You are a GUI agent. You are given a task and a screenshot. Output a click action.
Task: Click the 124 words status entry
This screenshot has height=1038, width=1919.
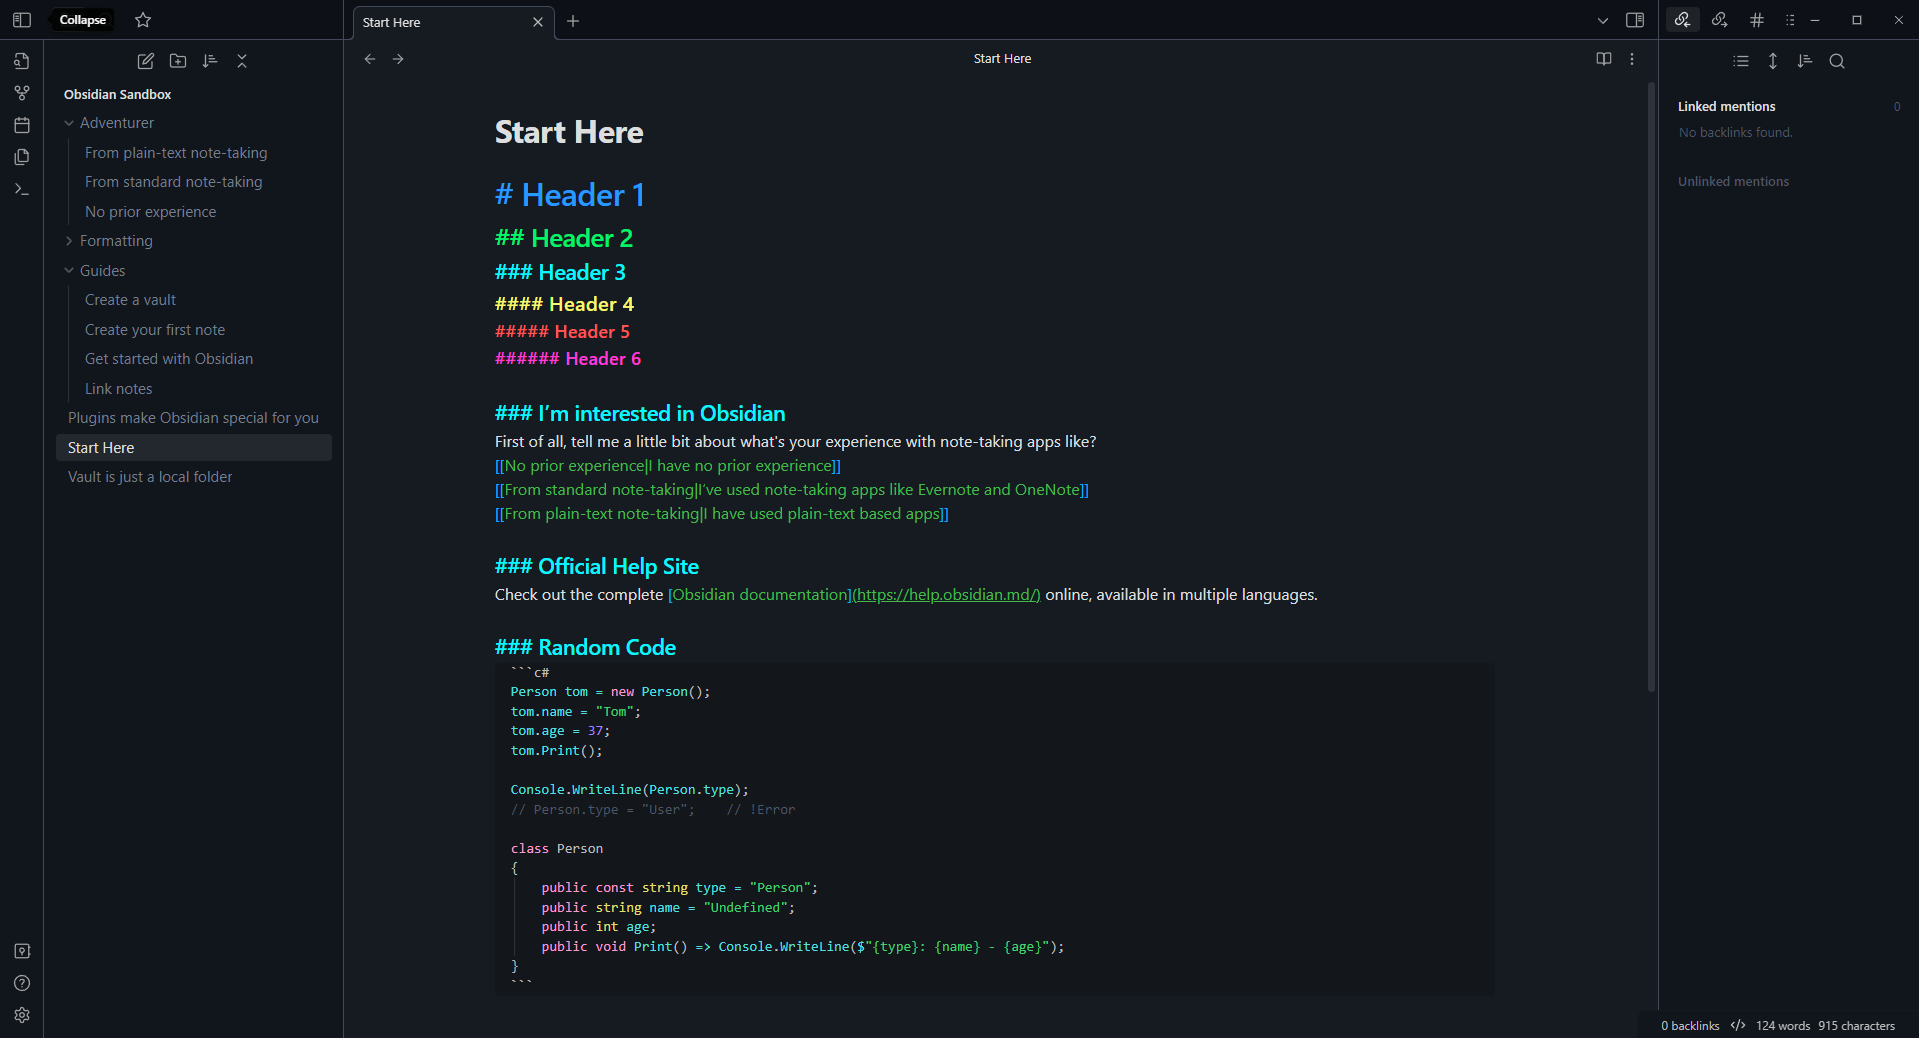click(1783, 1026)
